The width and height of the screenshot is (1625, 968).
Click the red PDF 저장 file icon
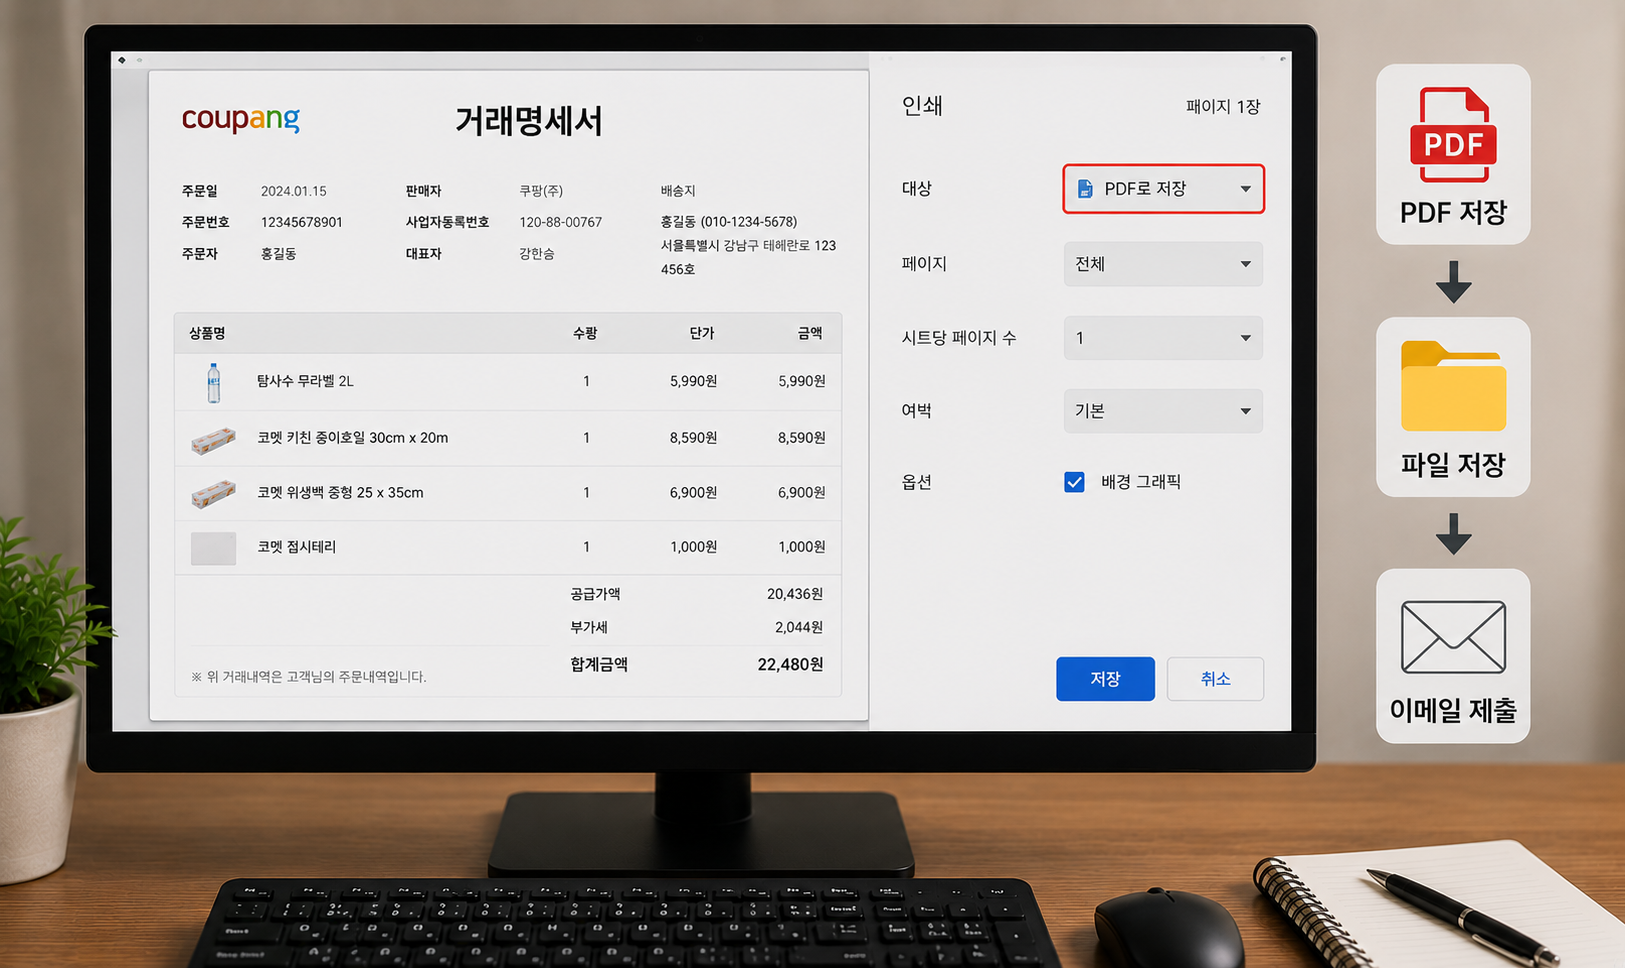[1453, 134]
